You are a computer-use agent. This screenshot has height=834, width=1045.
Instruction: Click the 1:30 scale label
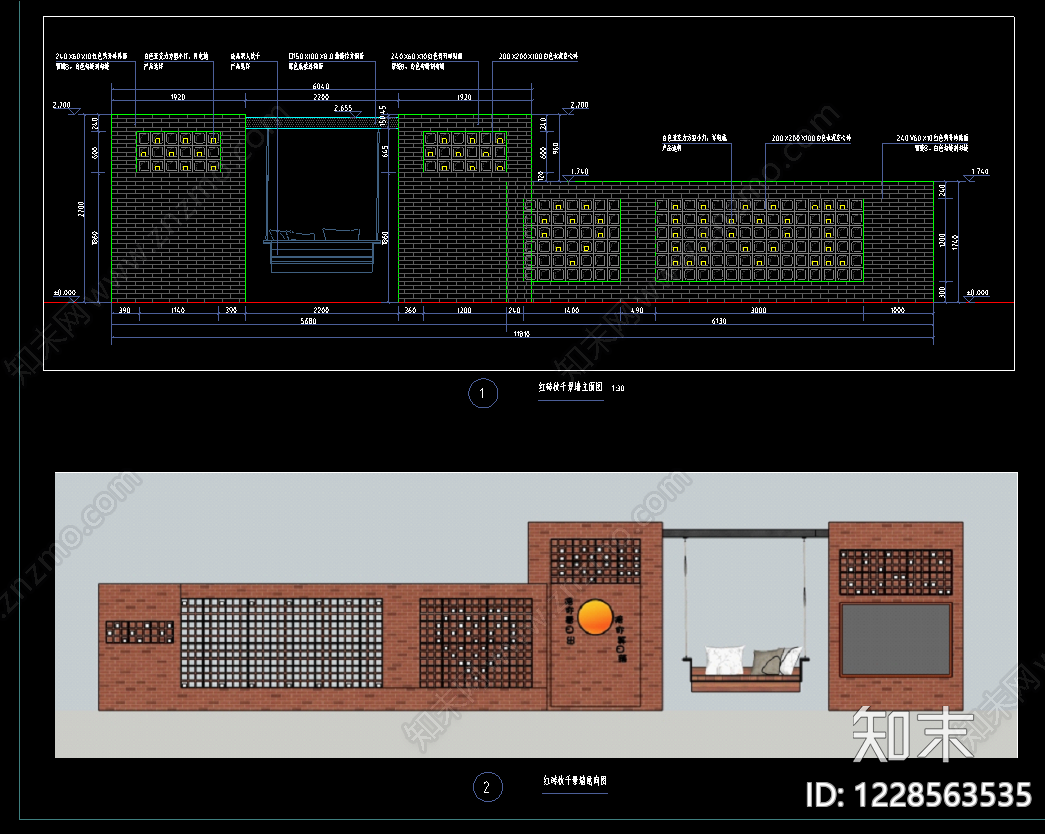coord(618,388)
